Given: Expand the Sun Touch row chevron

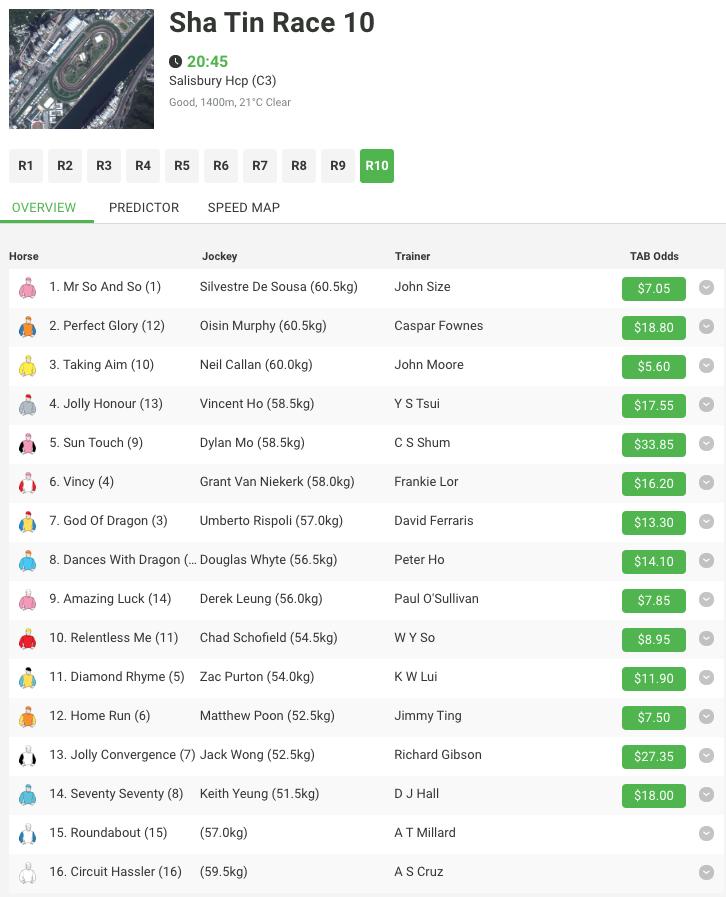Looking at the screenshot, I should click(x=706, y=444).
